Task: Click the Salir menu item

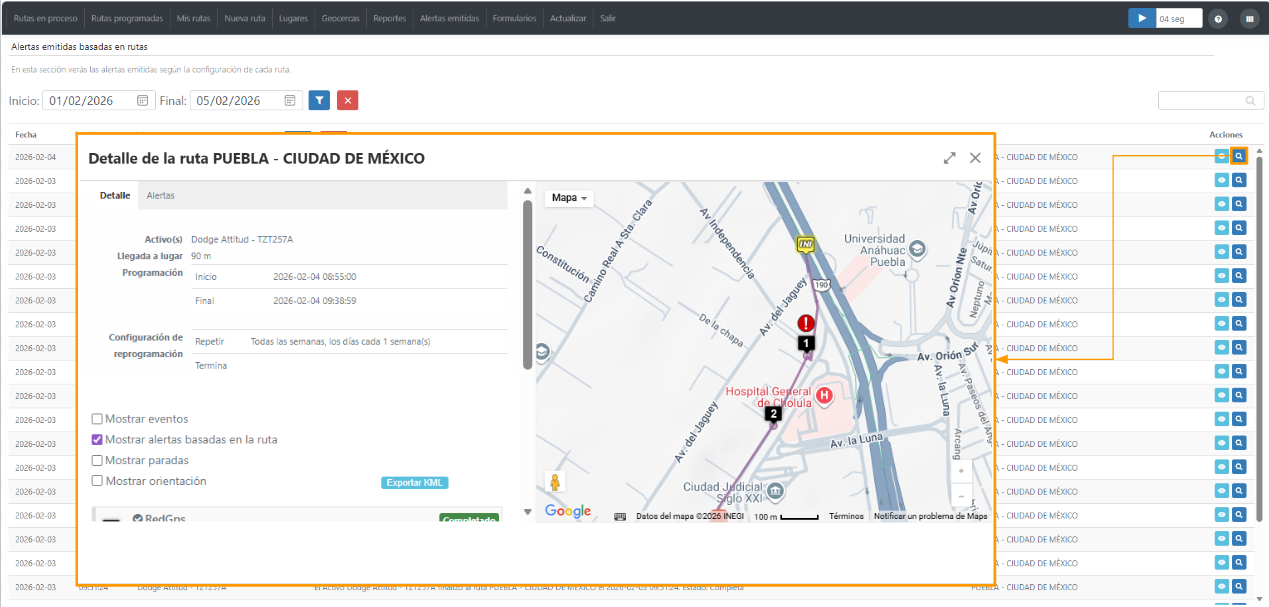Action: pyautogui.click(x=608, y=18)
